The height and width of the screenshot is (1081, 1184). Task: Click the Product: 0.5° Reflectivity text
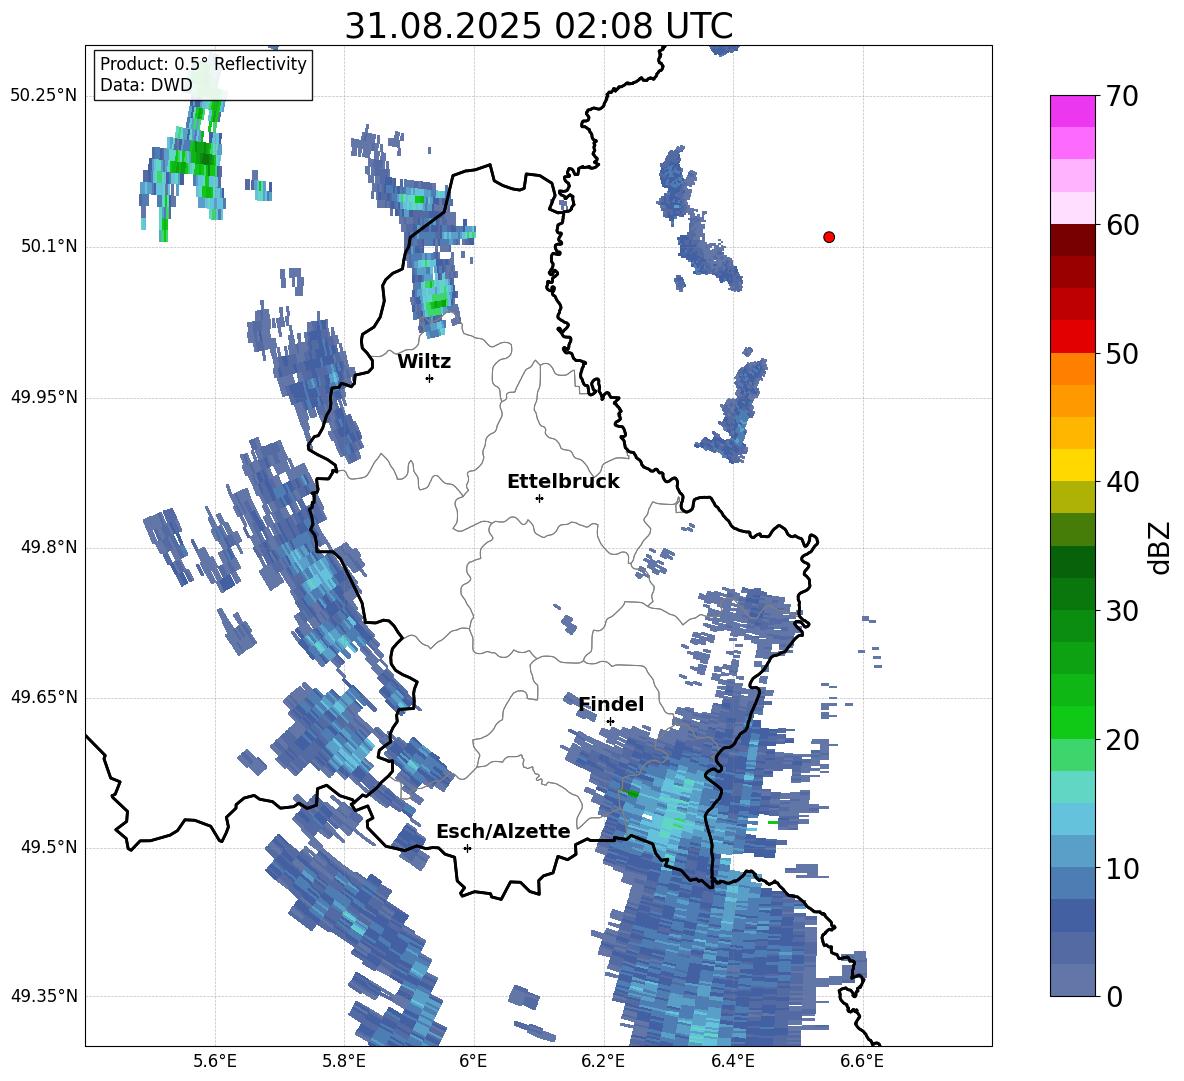coord(203,64)
